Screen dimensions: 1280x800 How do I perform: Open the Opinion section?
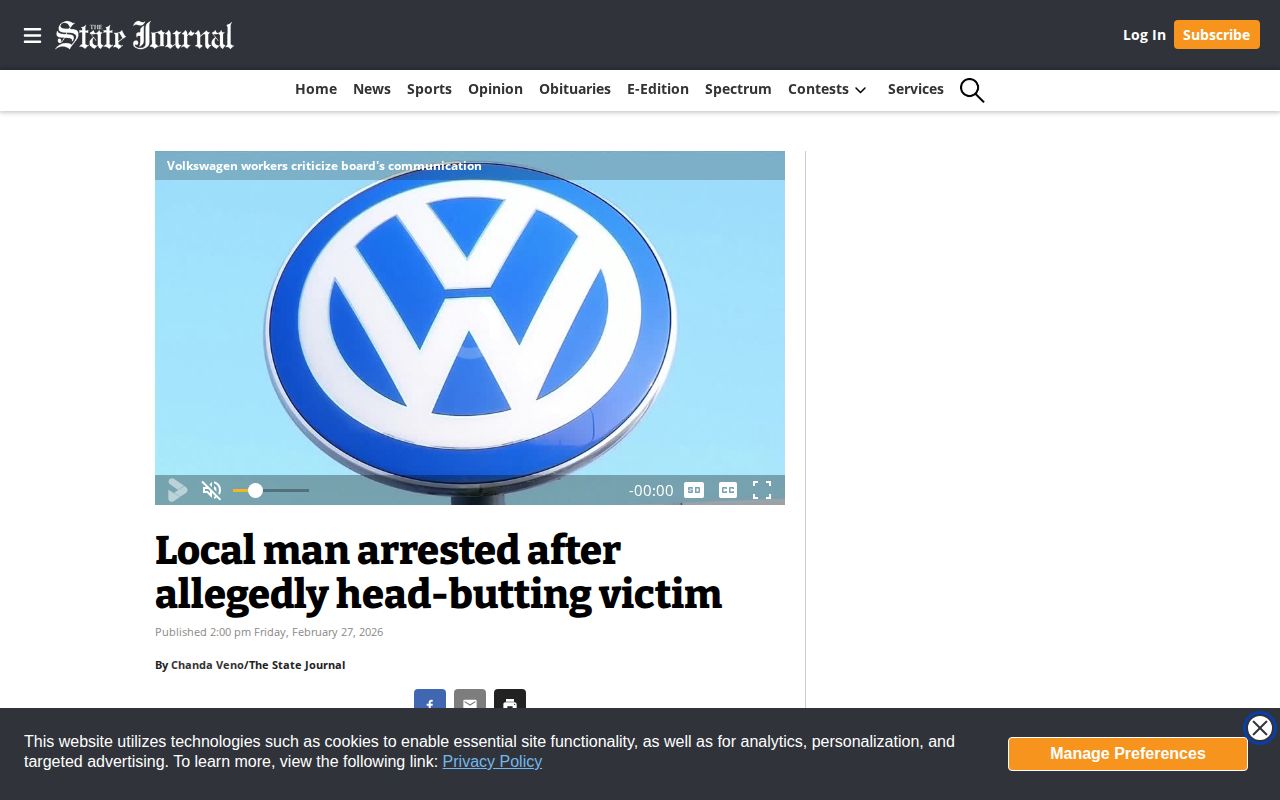495,89
